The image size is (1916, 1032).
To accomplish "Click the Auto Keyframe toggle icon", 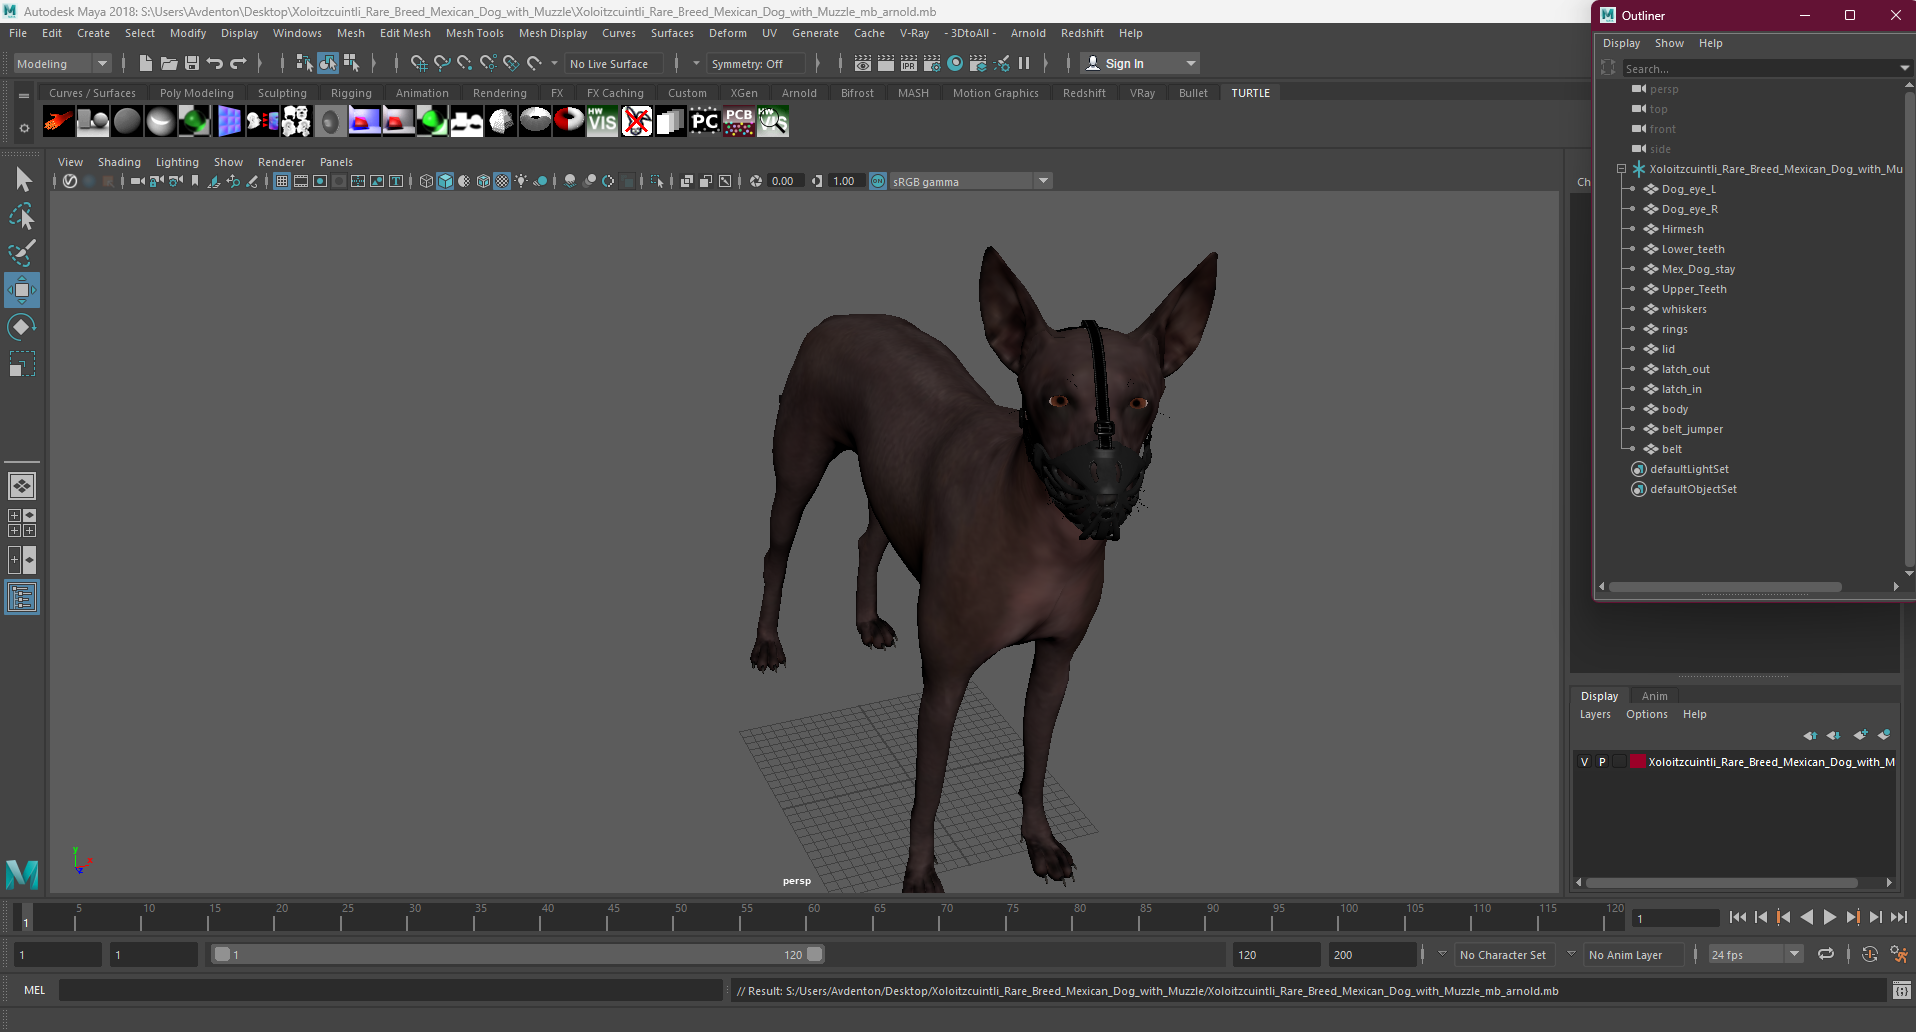I will [1869, 954].
